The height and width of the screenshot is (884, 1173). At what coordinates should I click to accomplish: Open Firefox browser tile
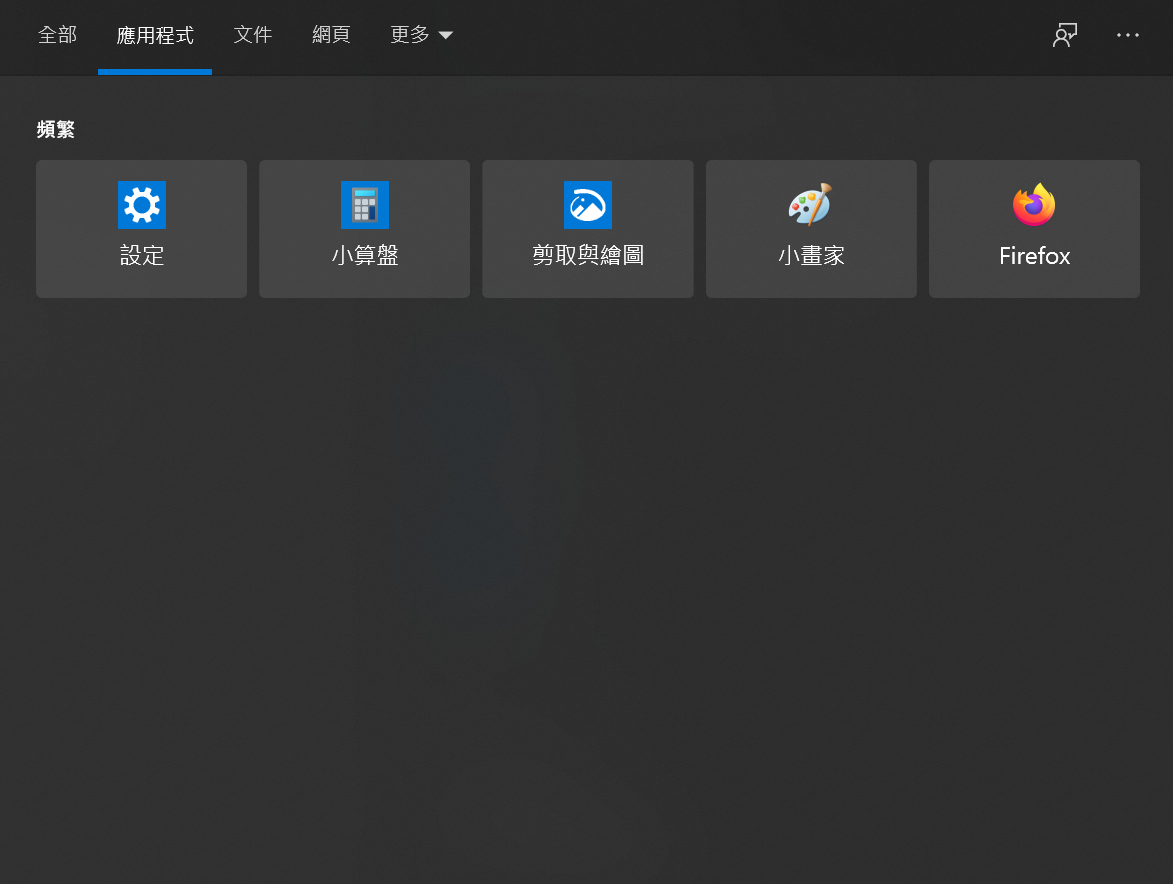click(1034, 229)
